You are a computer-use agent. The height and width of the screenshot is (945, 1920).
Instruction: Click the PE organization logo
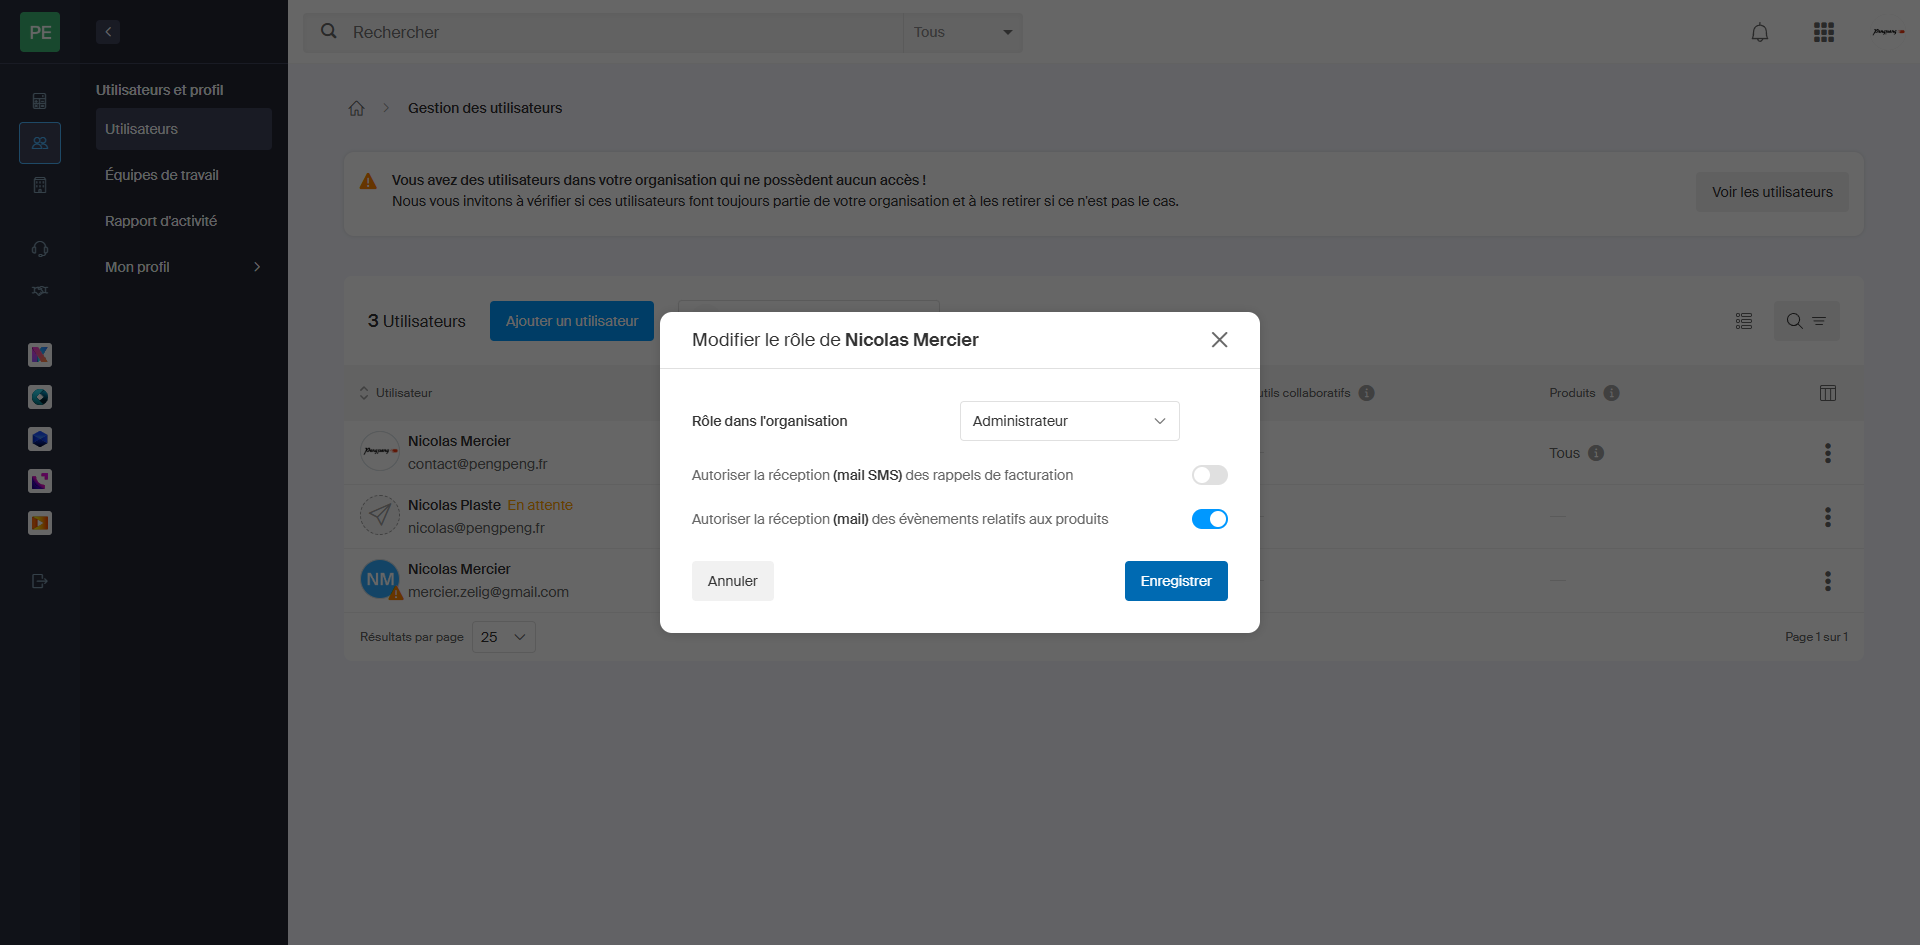click(x=40, y=32)
